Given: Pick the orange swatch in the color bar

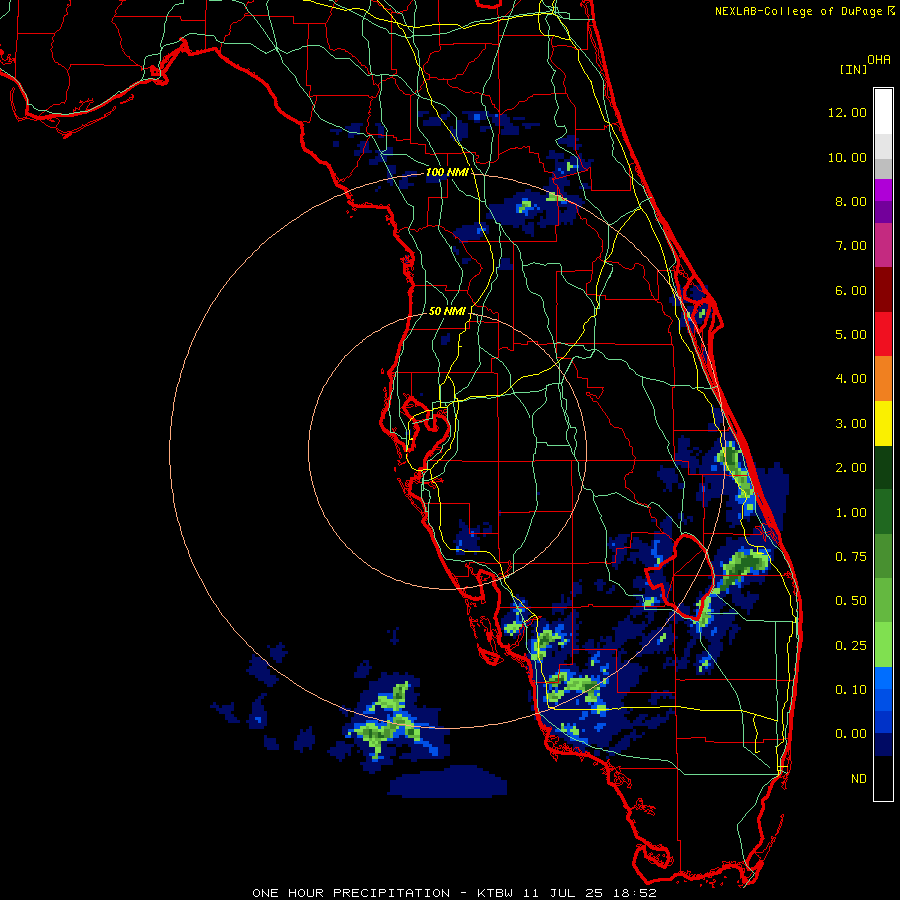Looking at the screenshot, I should (x=883, y=379).
